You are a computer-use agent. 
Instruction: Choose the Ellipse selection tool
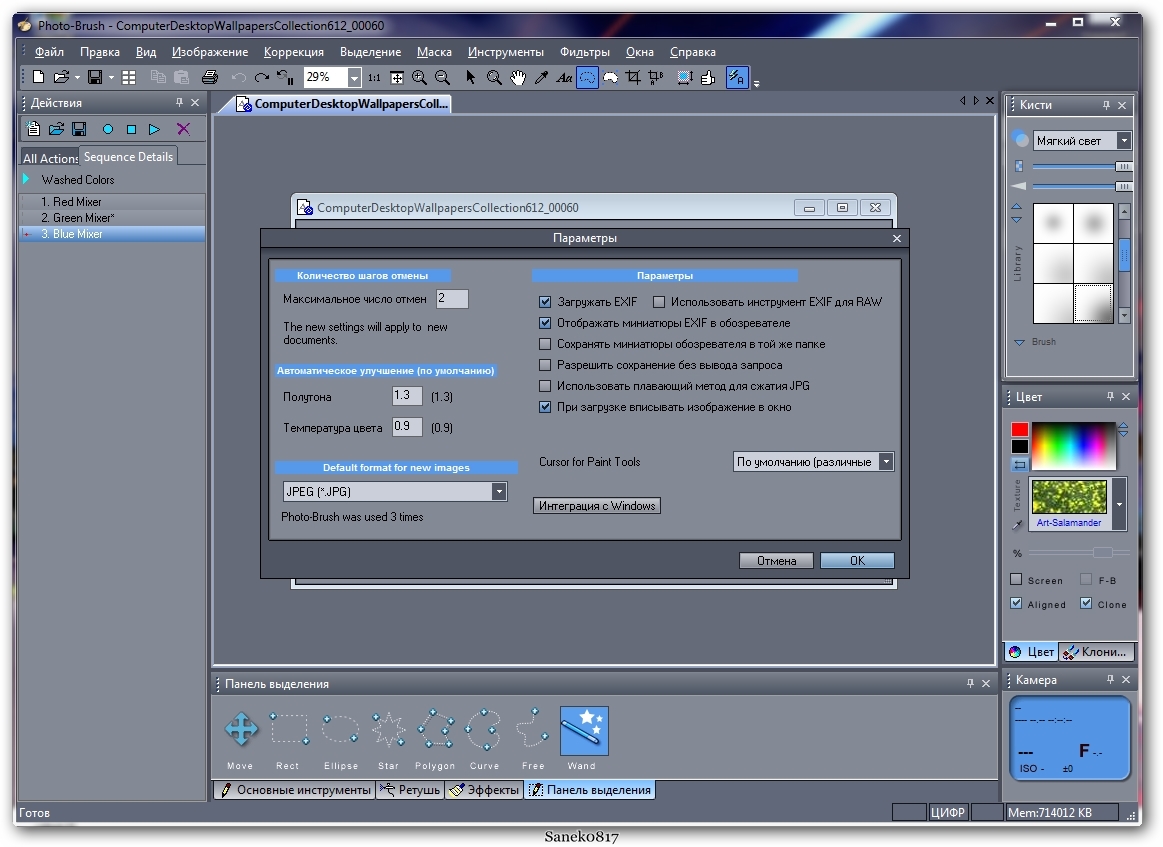point(340,730)
